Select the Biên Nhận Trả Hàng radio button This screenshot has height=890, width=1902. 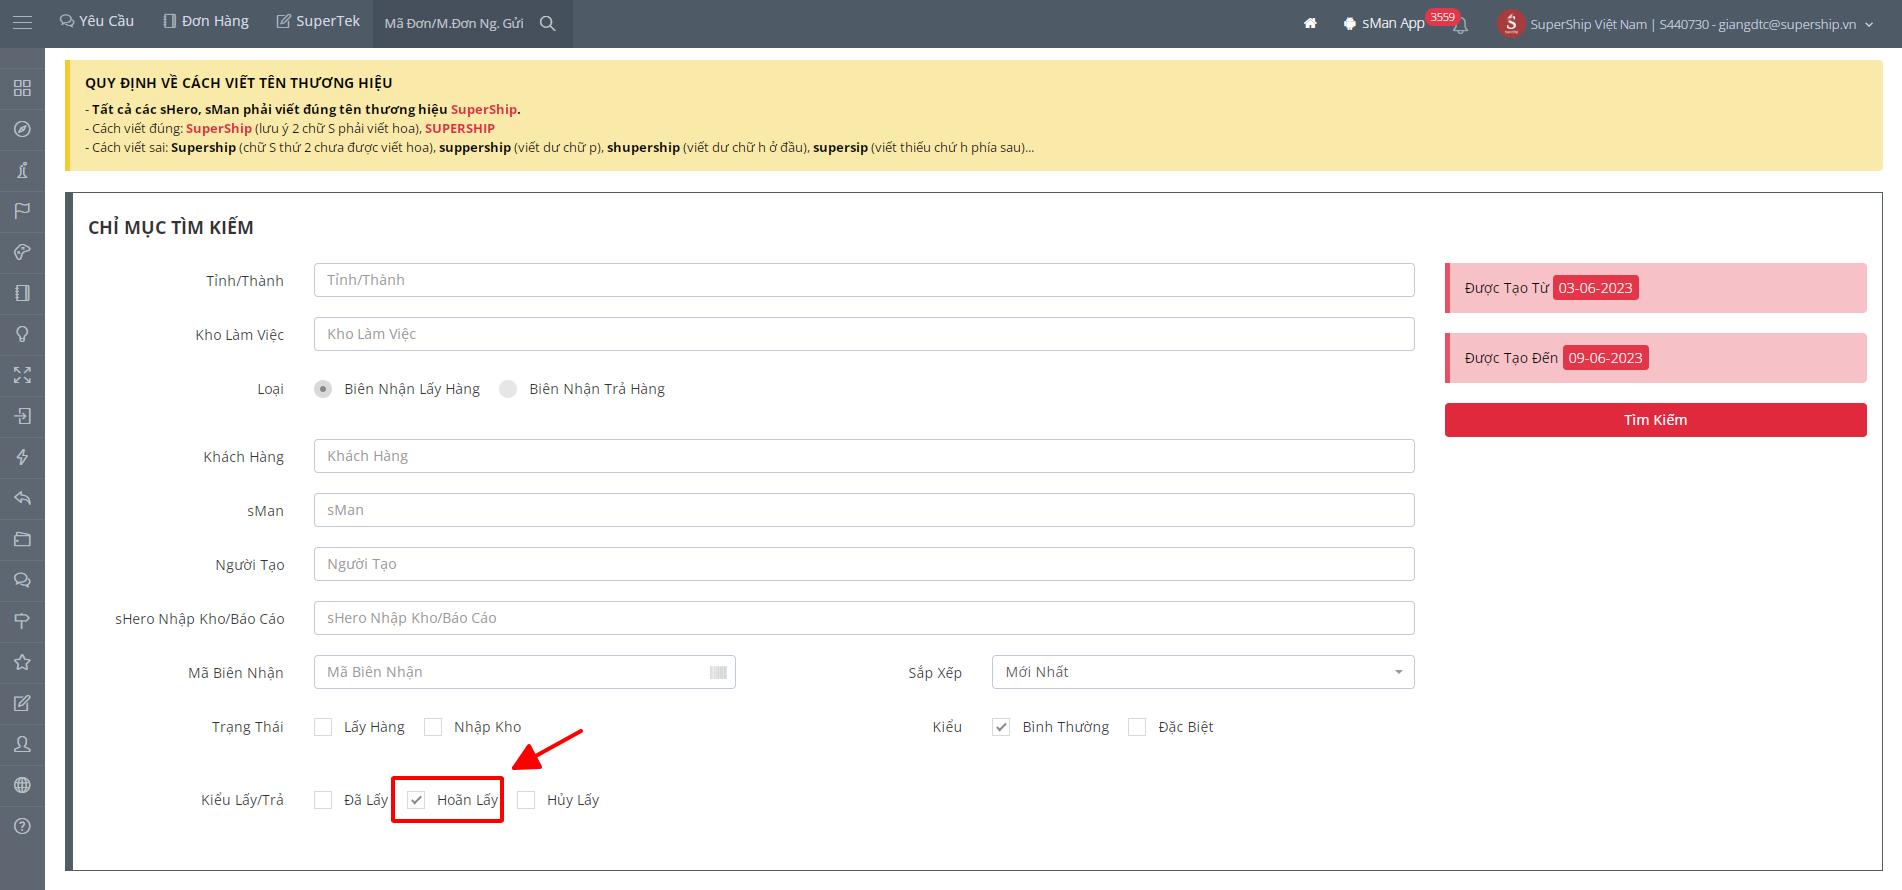click(x=508, y=389)
